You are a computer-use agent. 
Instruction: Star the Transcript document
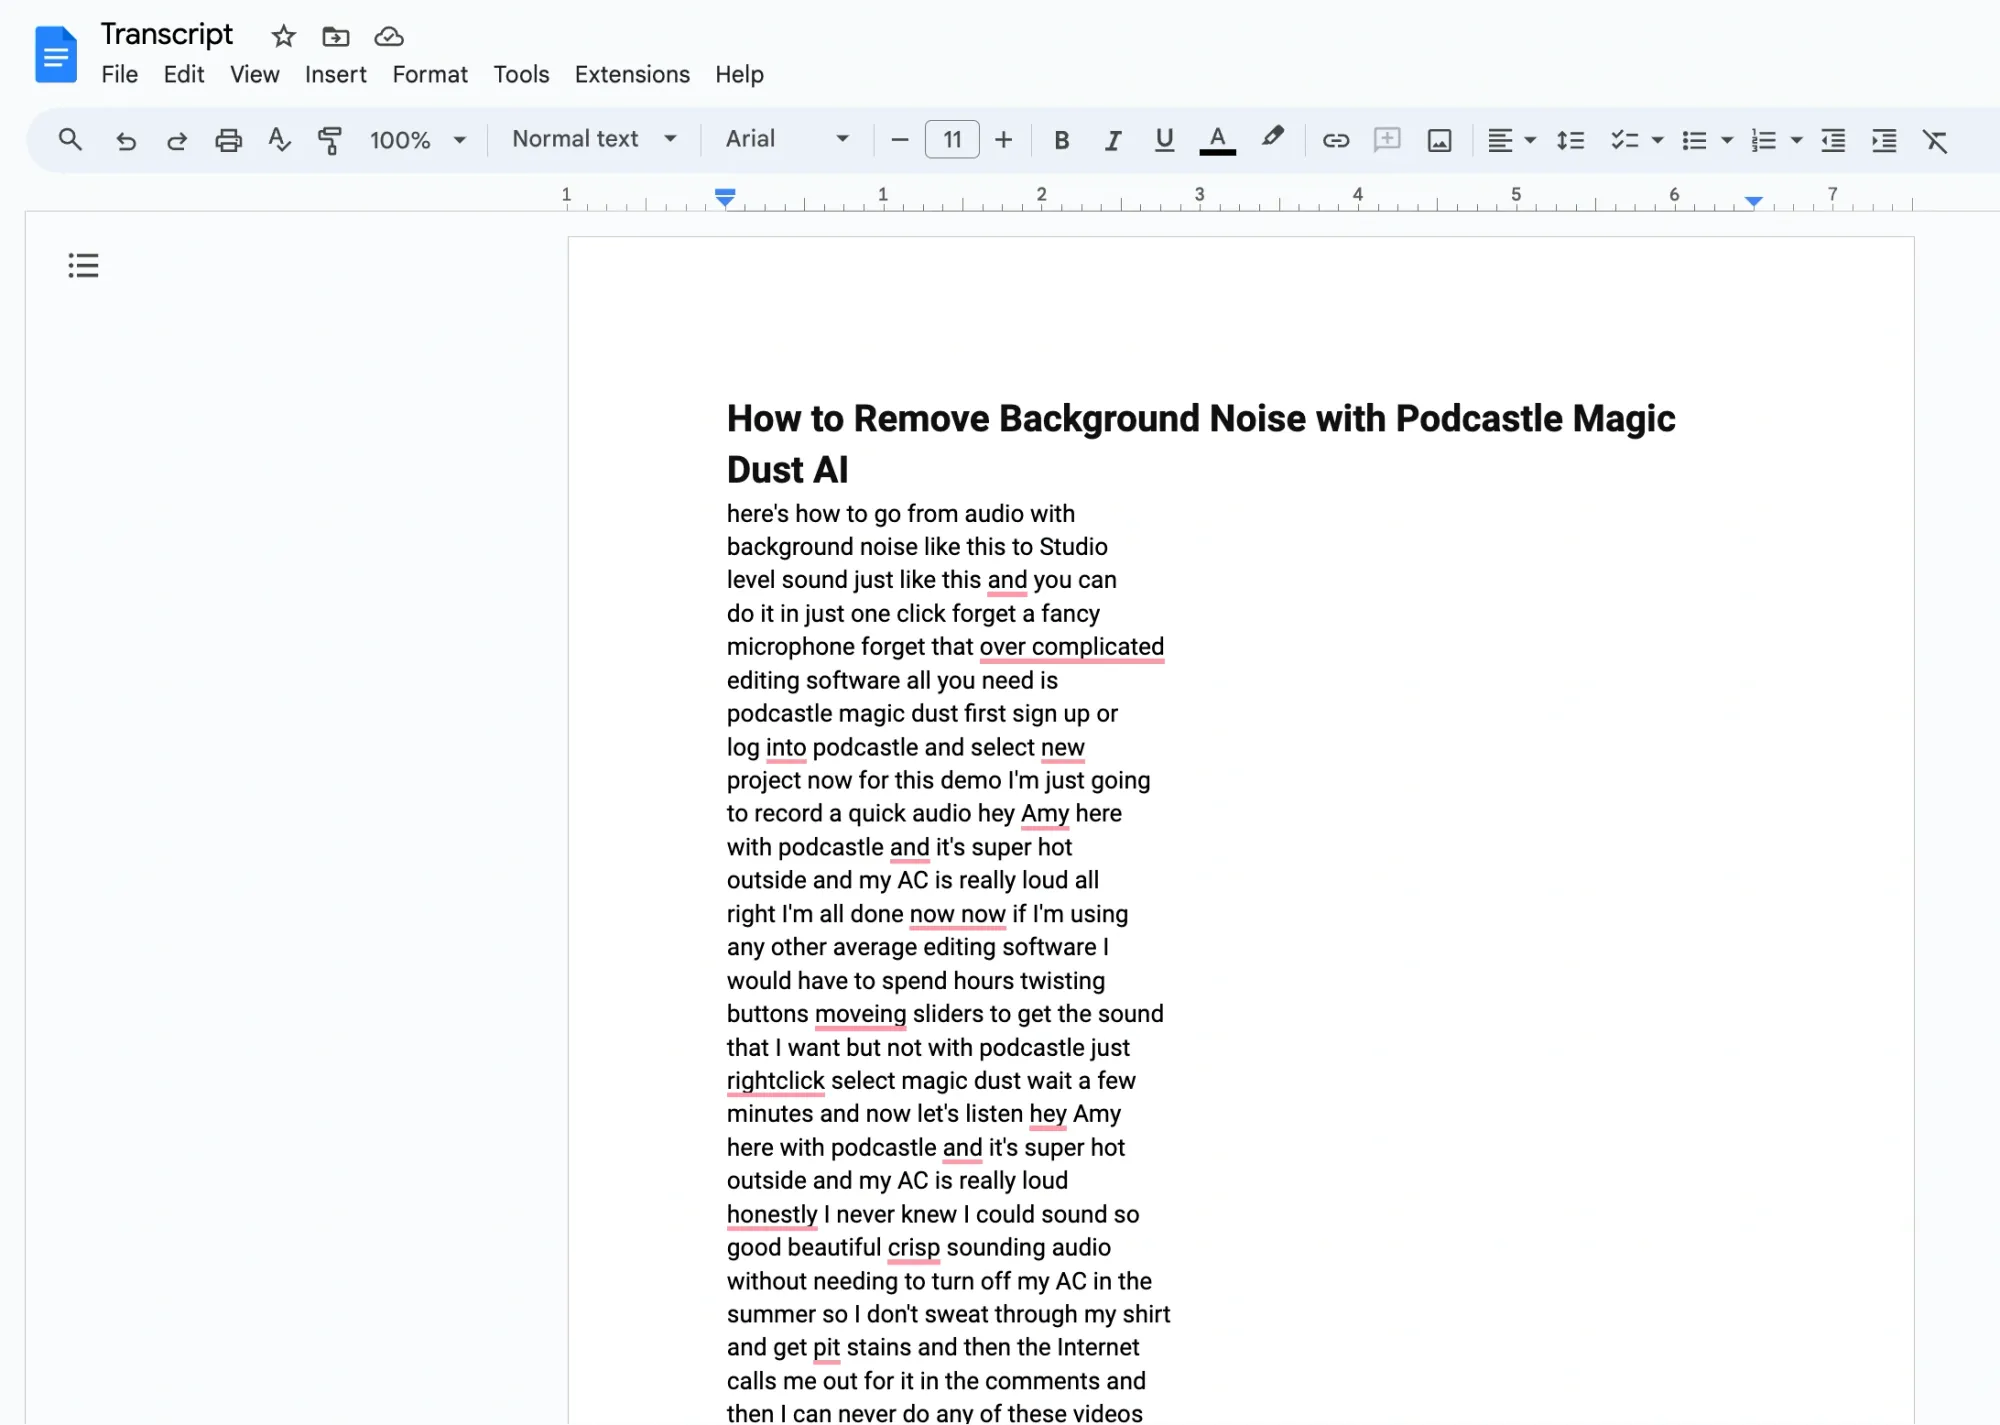pyautogui.click(x=283, y=37)
